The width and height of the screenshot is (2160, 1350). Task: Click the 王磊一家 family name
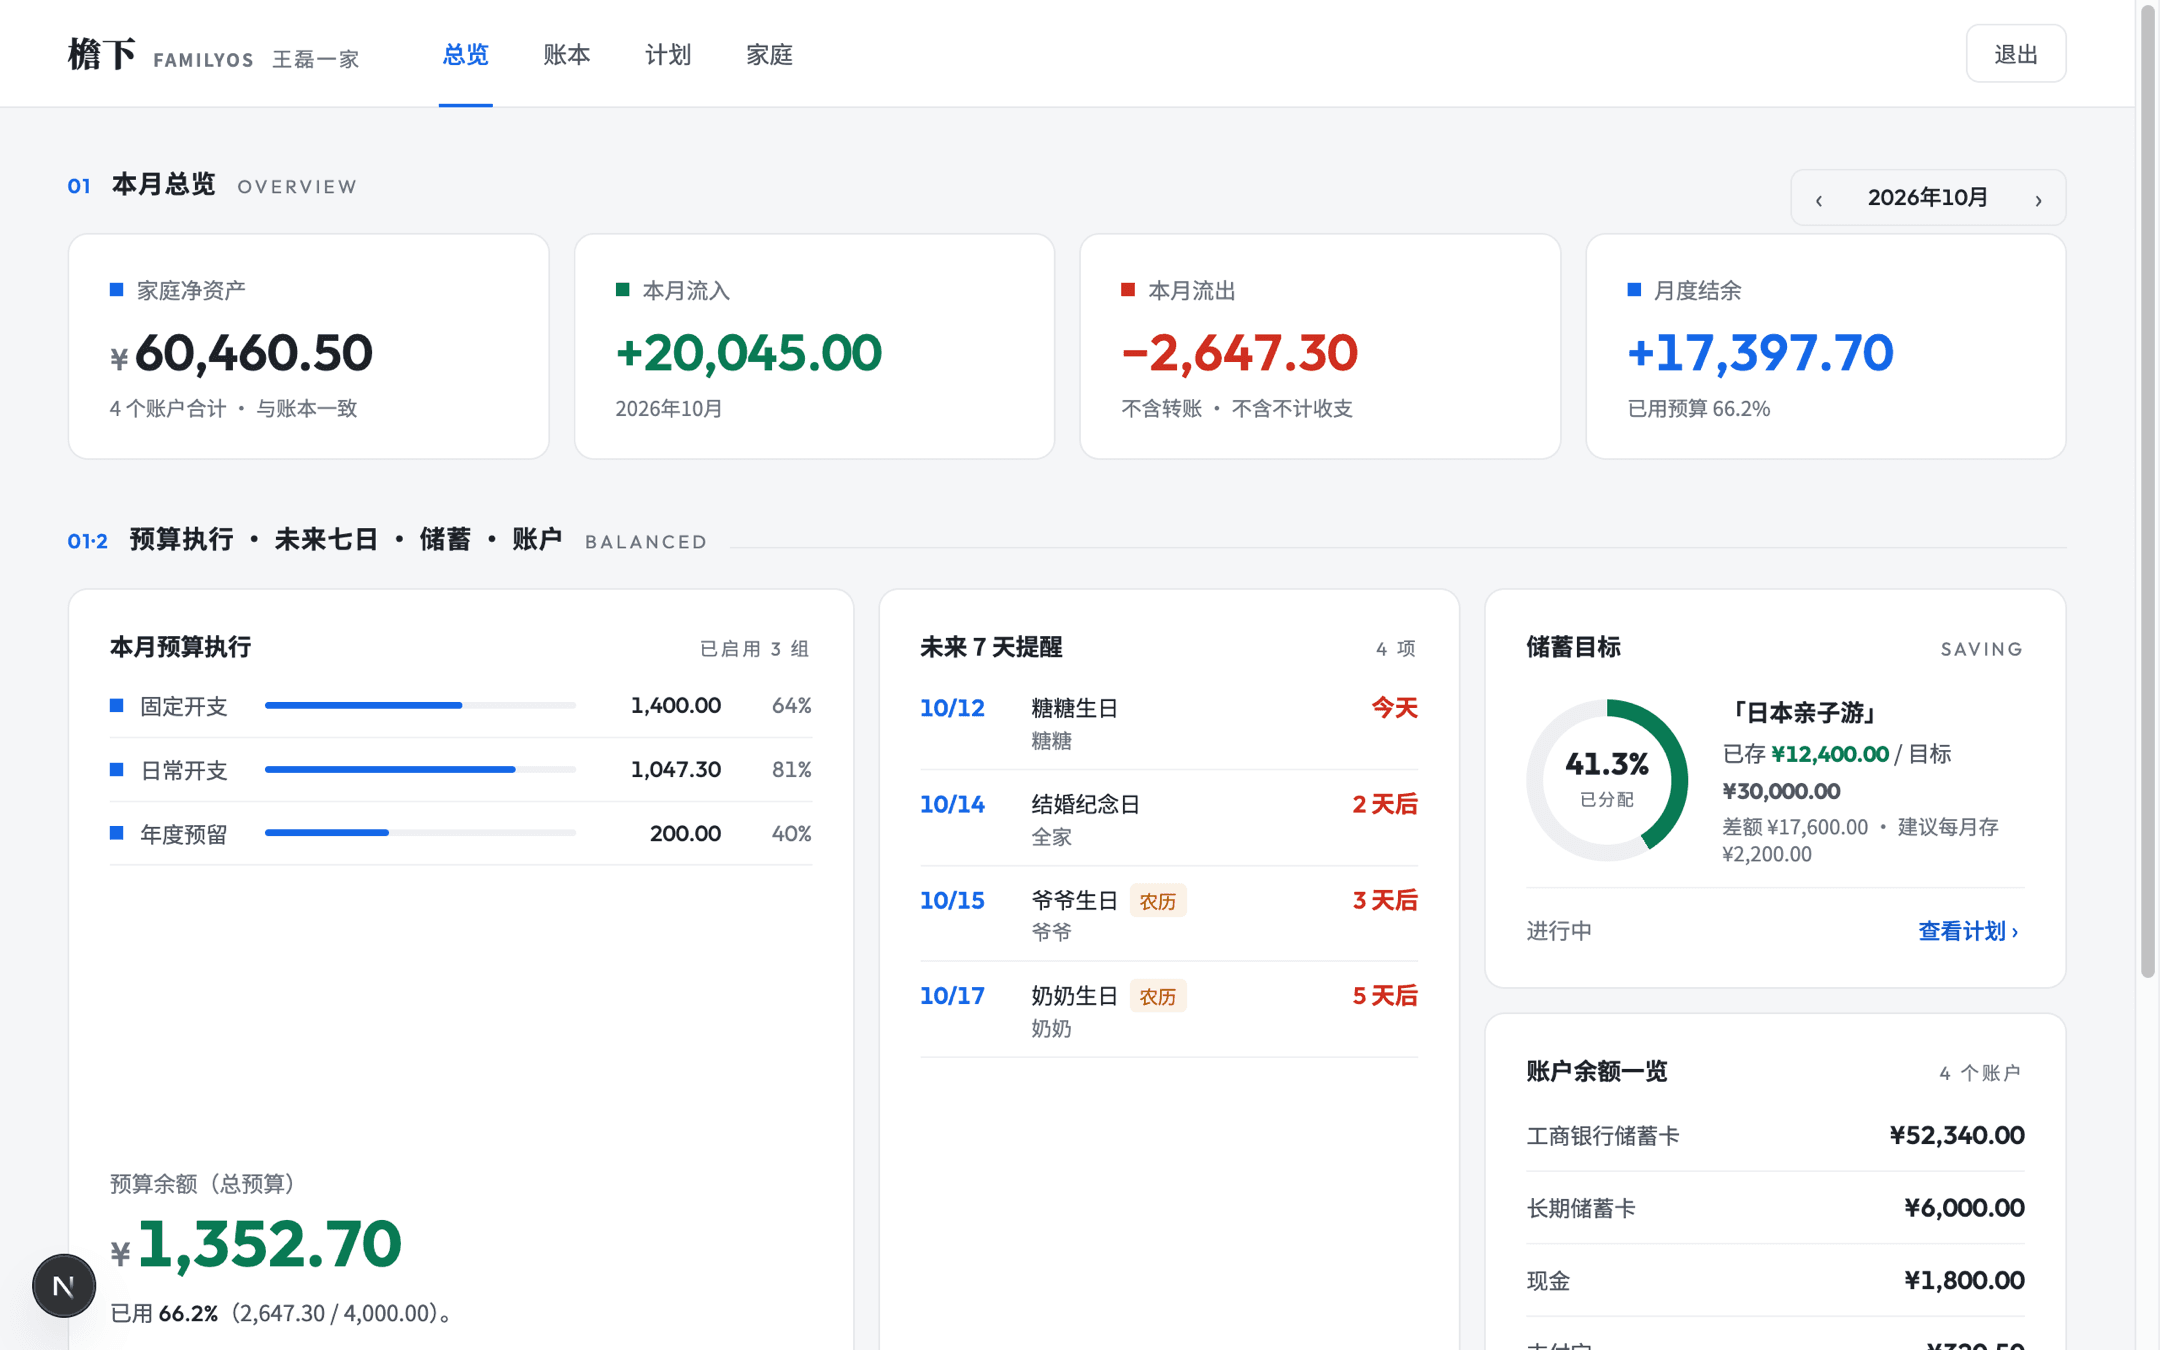click(315, 59)
